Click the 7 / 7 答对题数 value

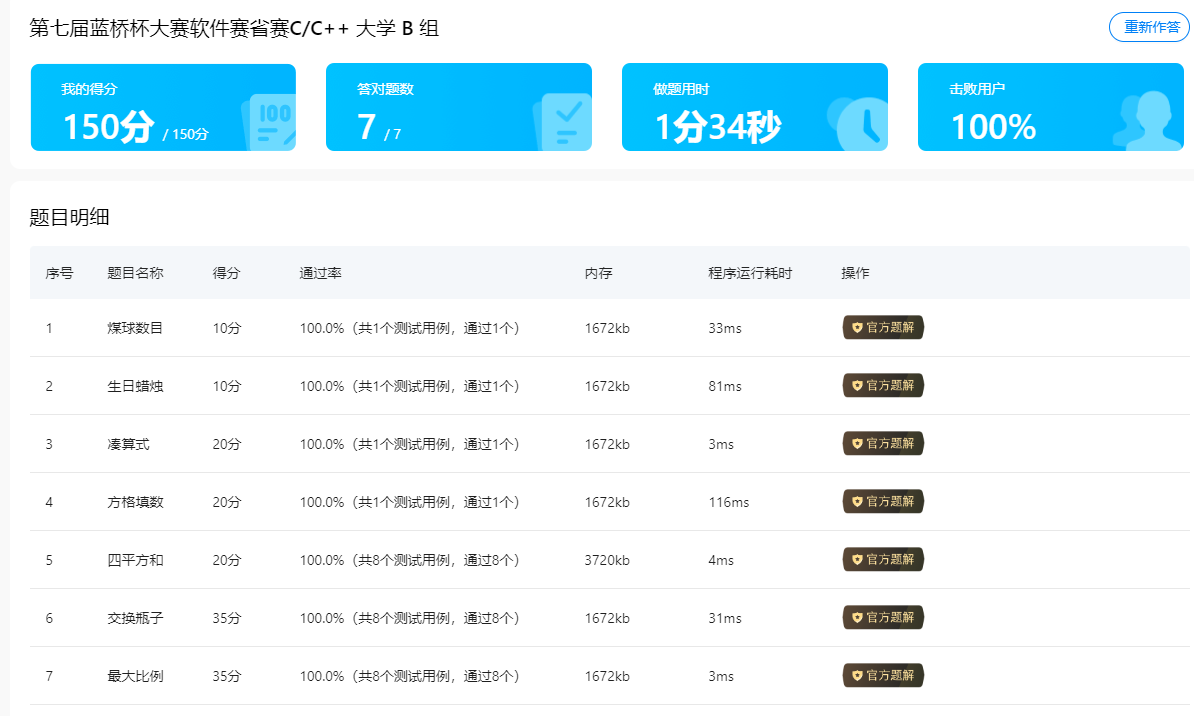379,127
